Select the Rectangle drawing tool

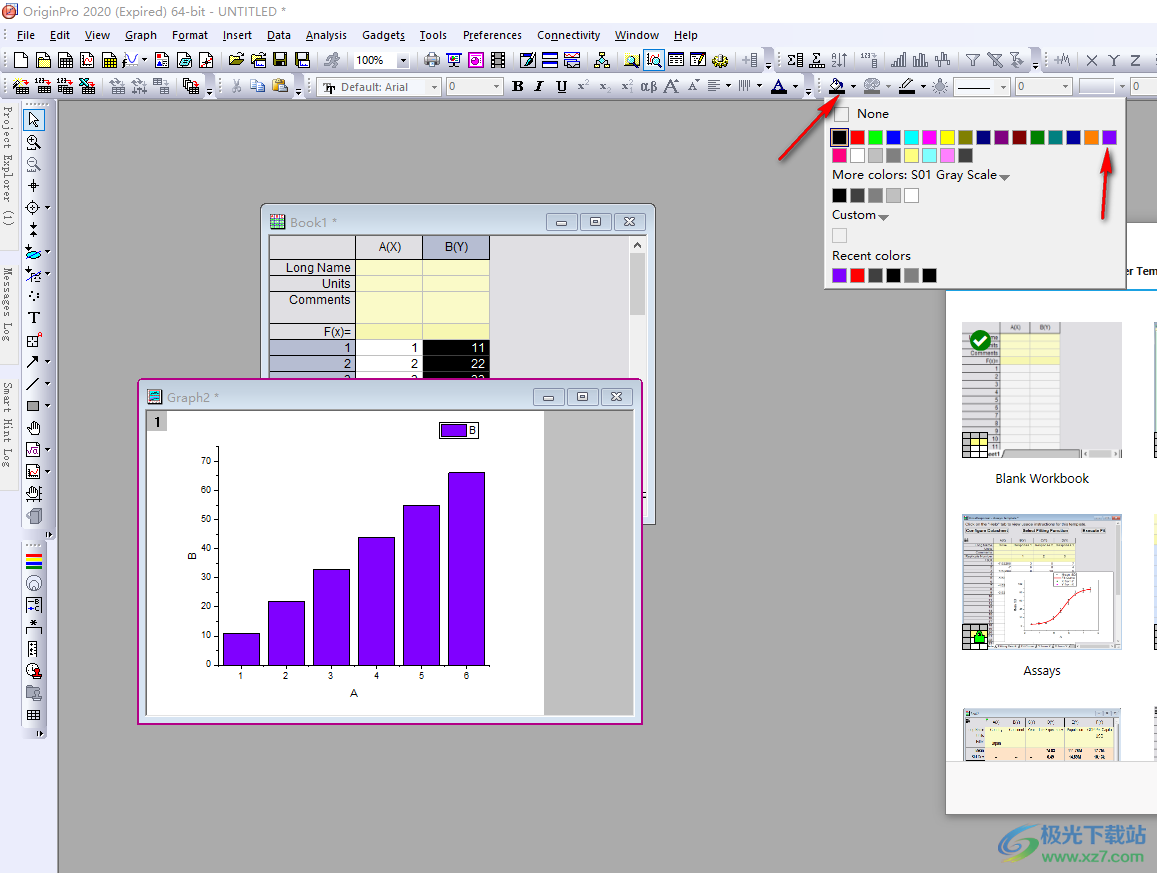click(32, 406)
